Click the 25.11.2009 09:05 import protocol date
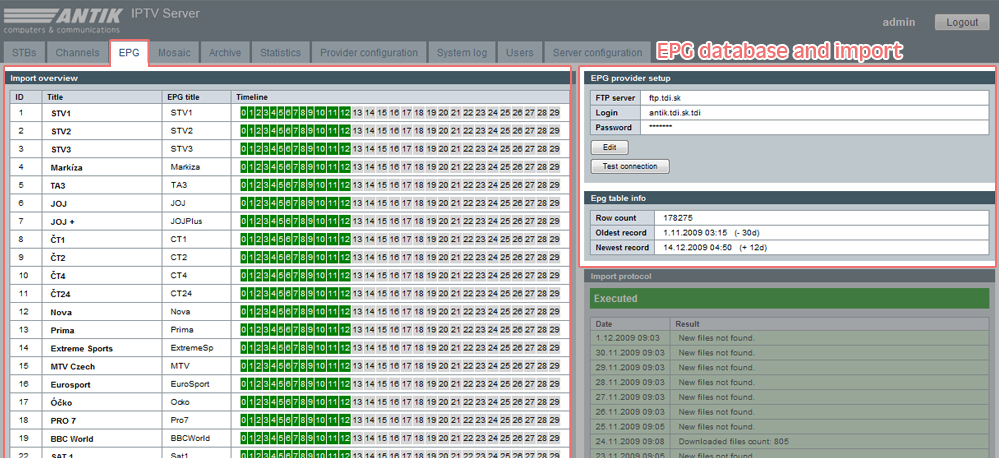The image size is (999, 458). [630, 426]
